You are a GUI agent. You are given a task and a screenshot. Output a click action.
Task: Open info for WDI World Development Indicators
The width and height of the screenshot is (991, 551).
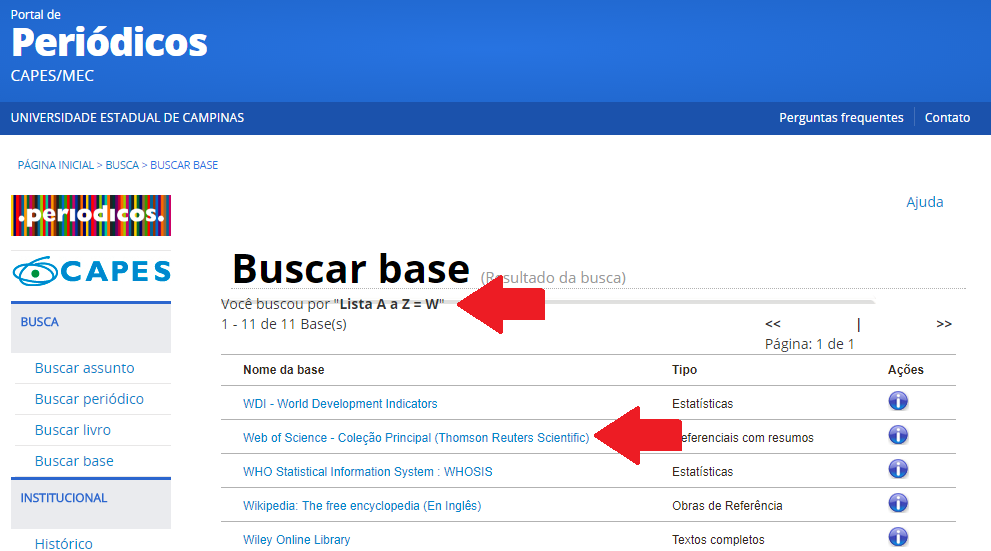[x=898, y=401]
